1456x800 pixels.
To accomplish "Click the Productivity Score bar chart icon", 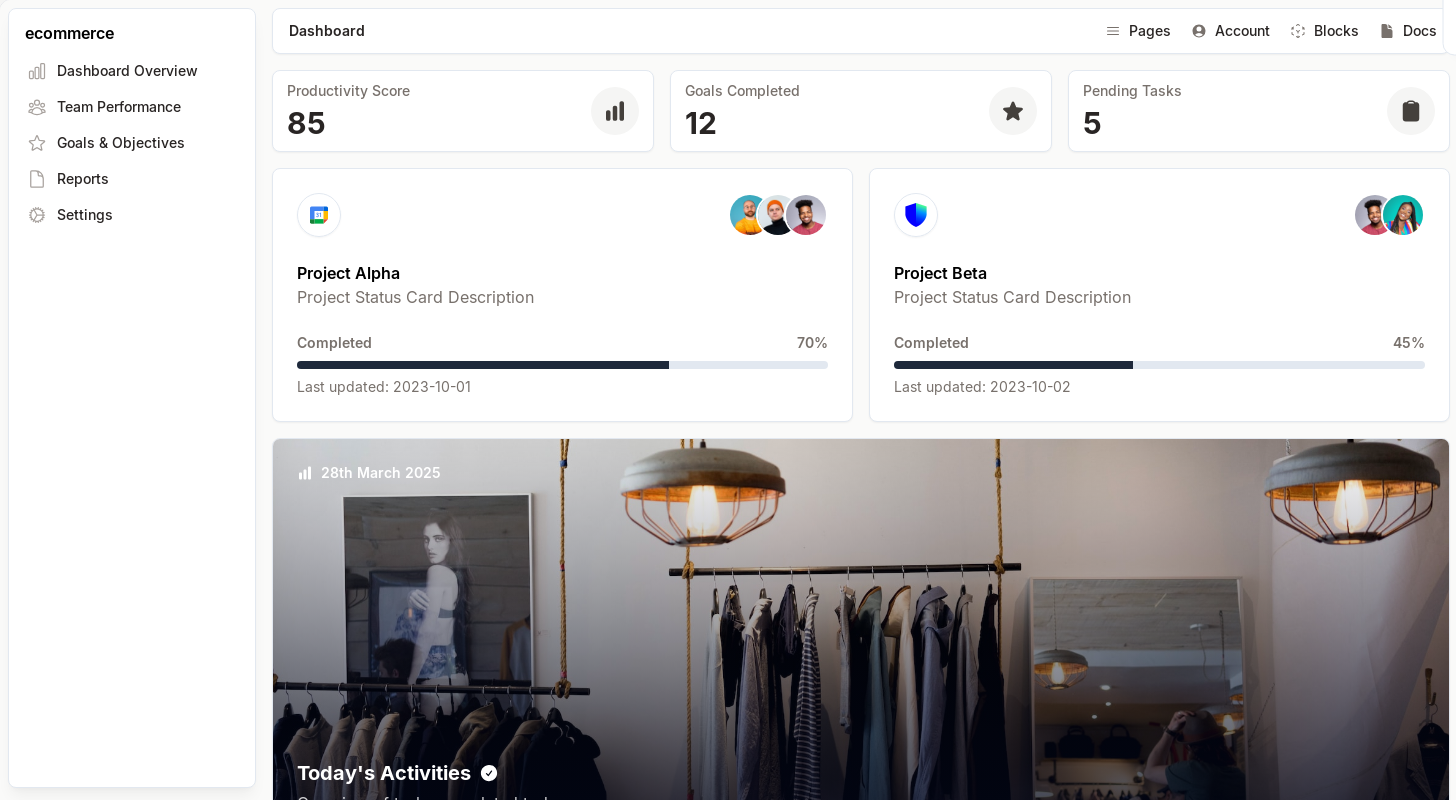I will [x=614, y=111].
